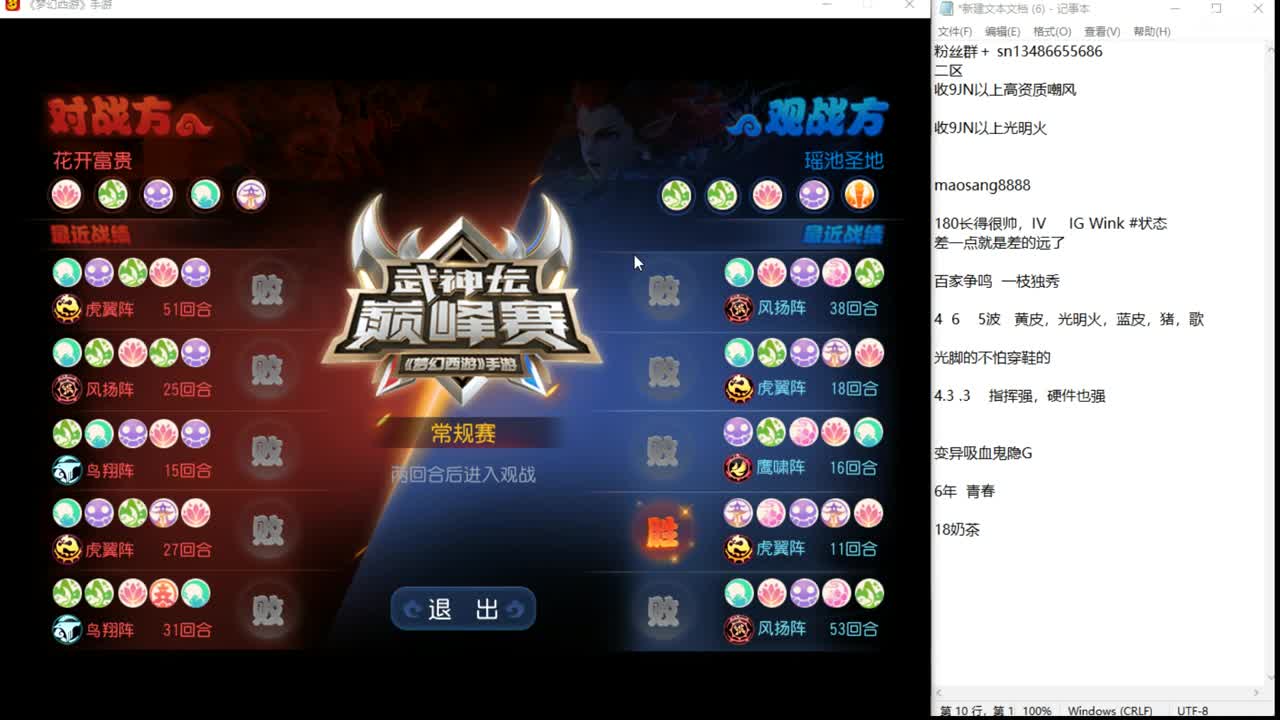Screen dimensions: 1280x720
Task: Click the 败 badge in the 38回合 row
Action: pos(663,290)
